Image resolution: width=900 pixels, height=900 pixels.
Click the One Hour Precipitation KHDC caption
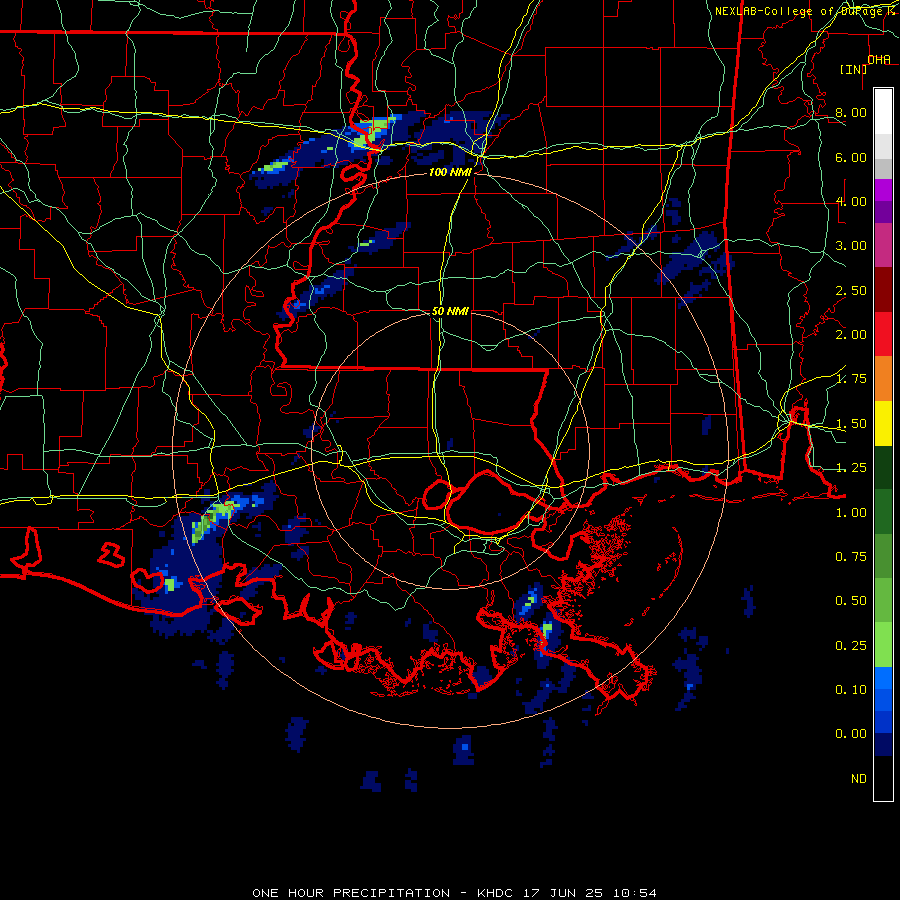[x=454, y=893]
